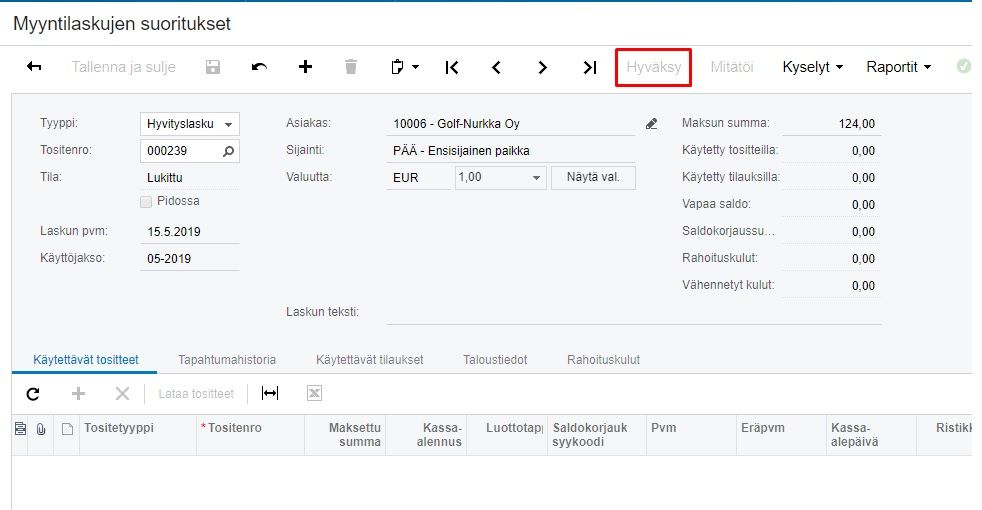
Task: Add a new record with plus icon
Action: point(306,67)
